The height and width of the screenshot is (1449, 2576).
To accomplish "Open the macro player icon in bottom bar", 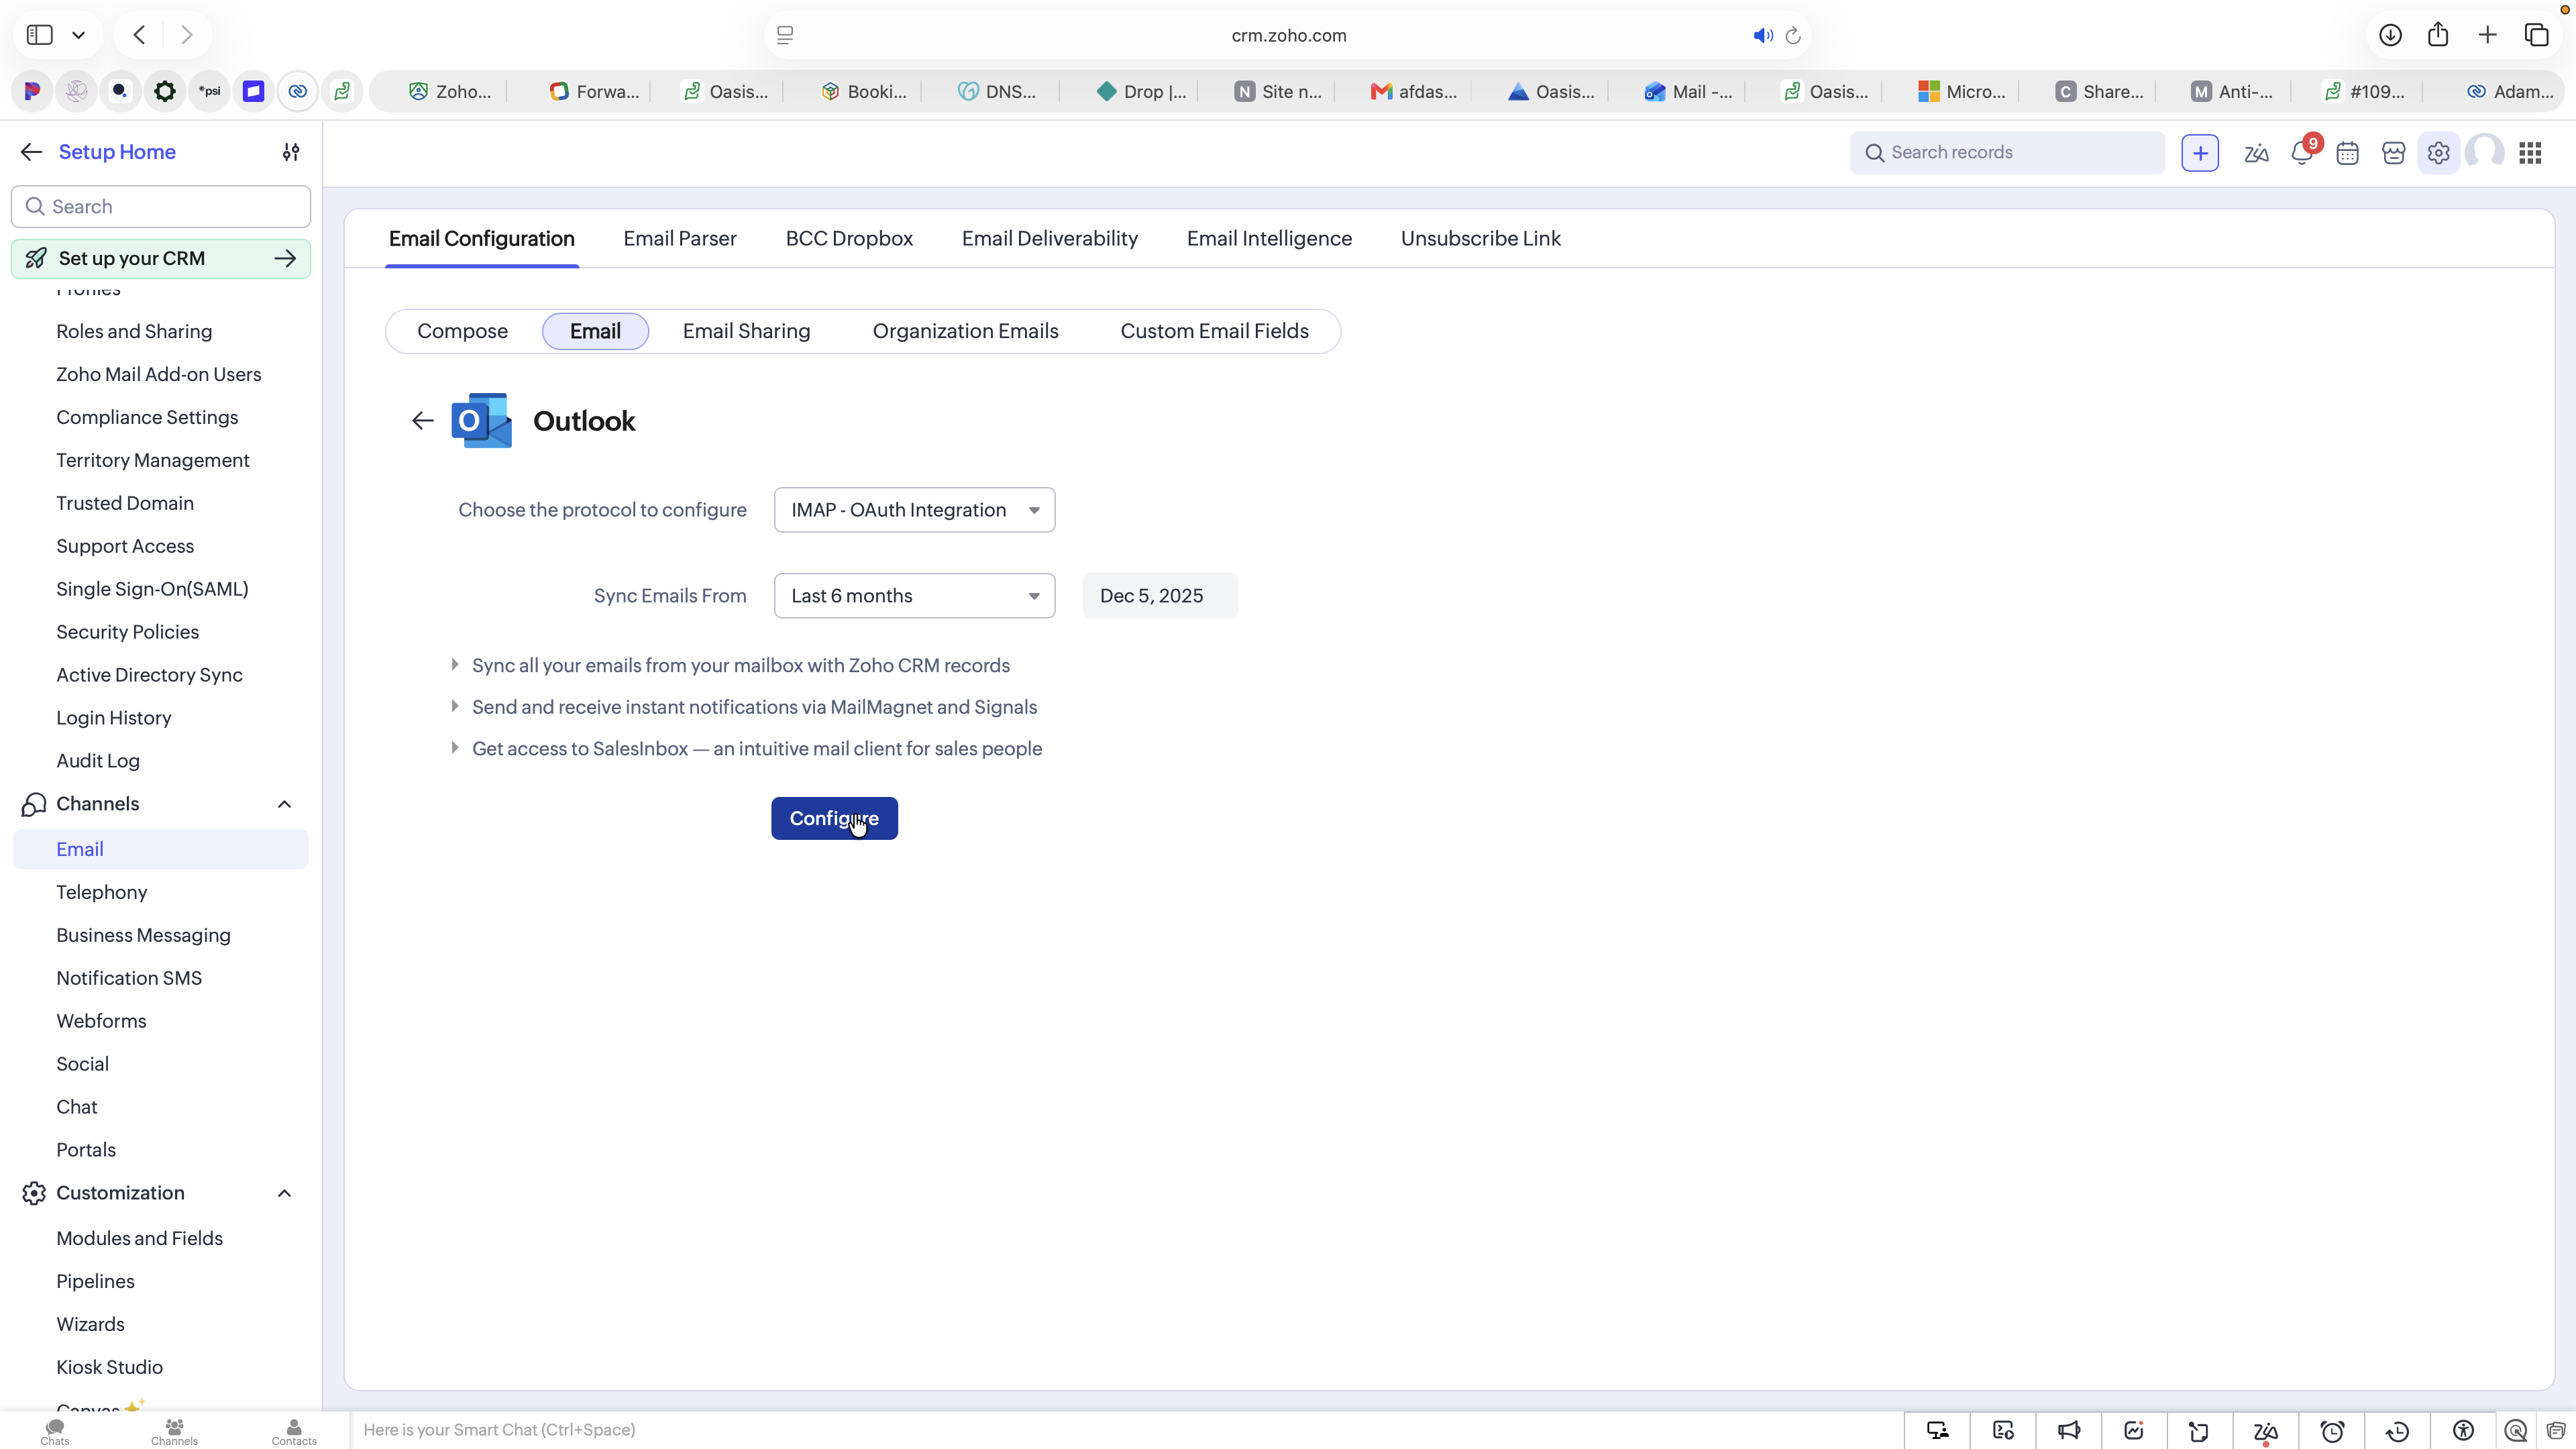I will (2003, 1431).
